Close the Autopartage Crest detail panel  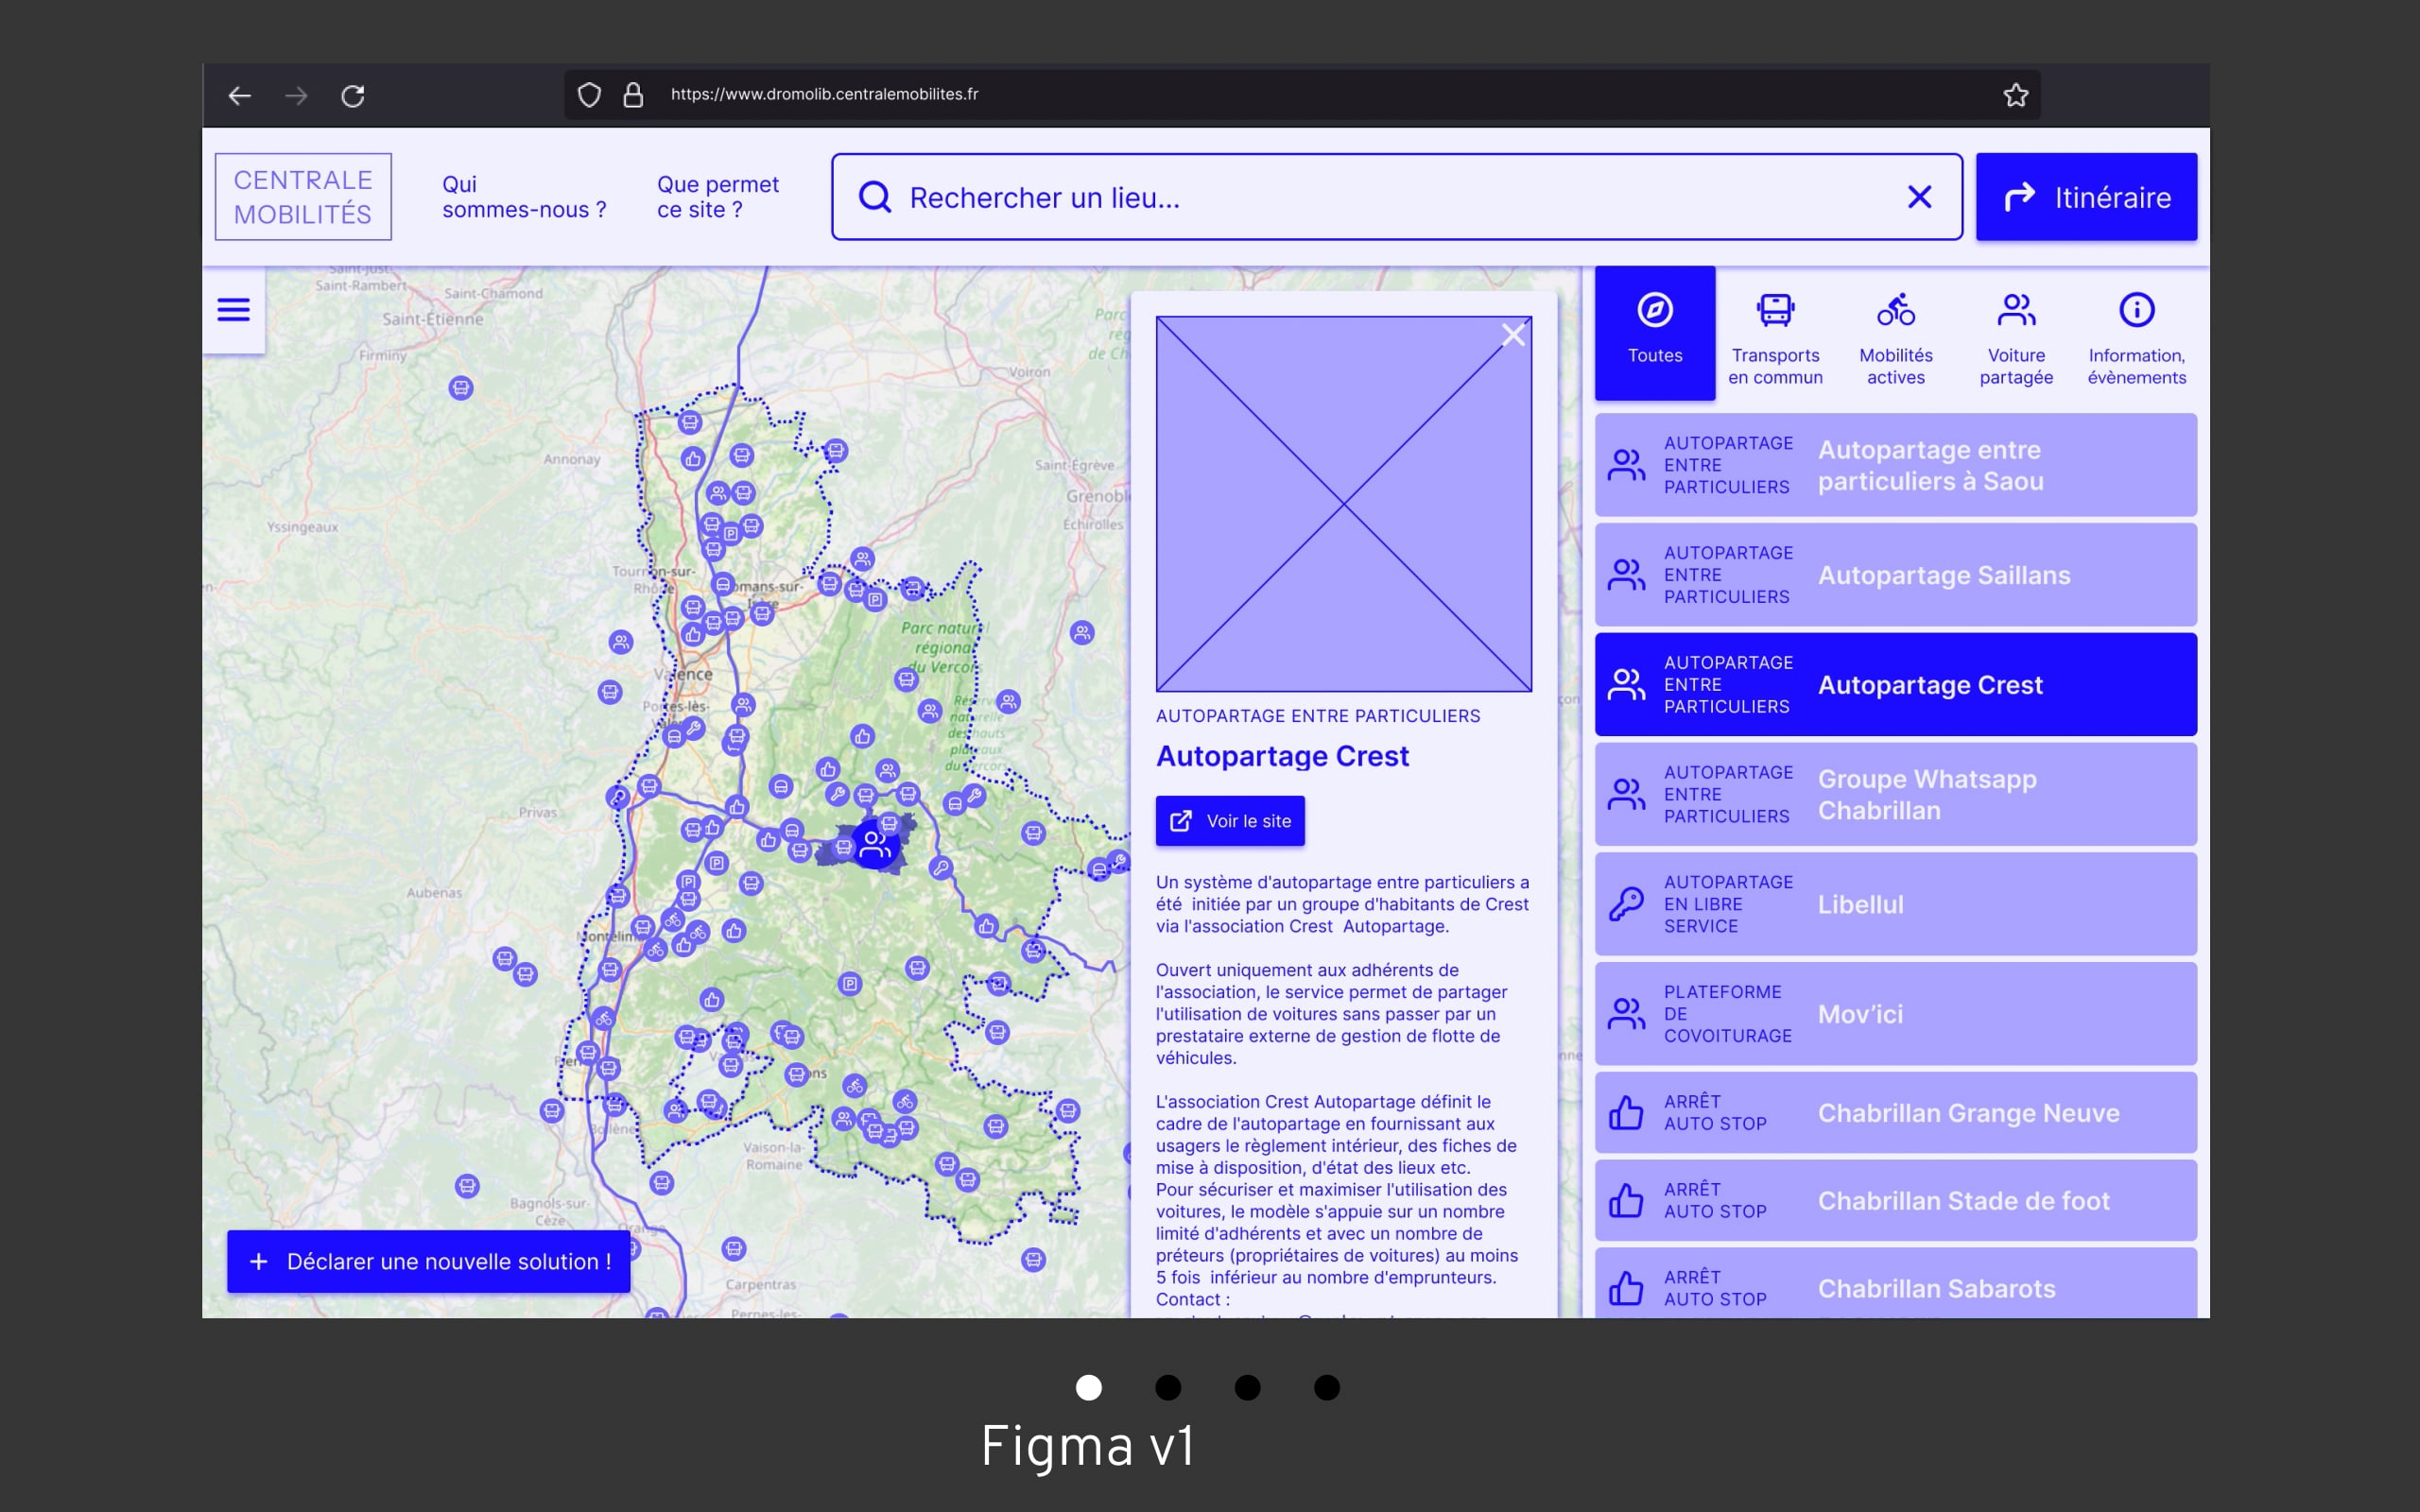click(1513, 335)
